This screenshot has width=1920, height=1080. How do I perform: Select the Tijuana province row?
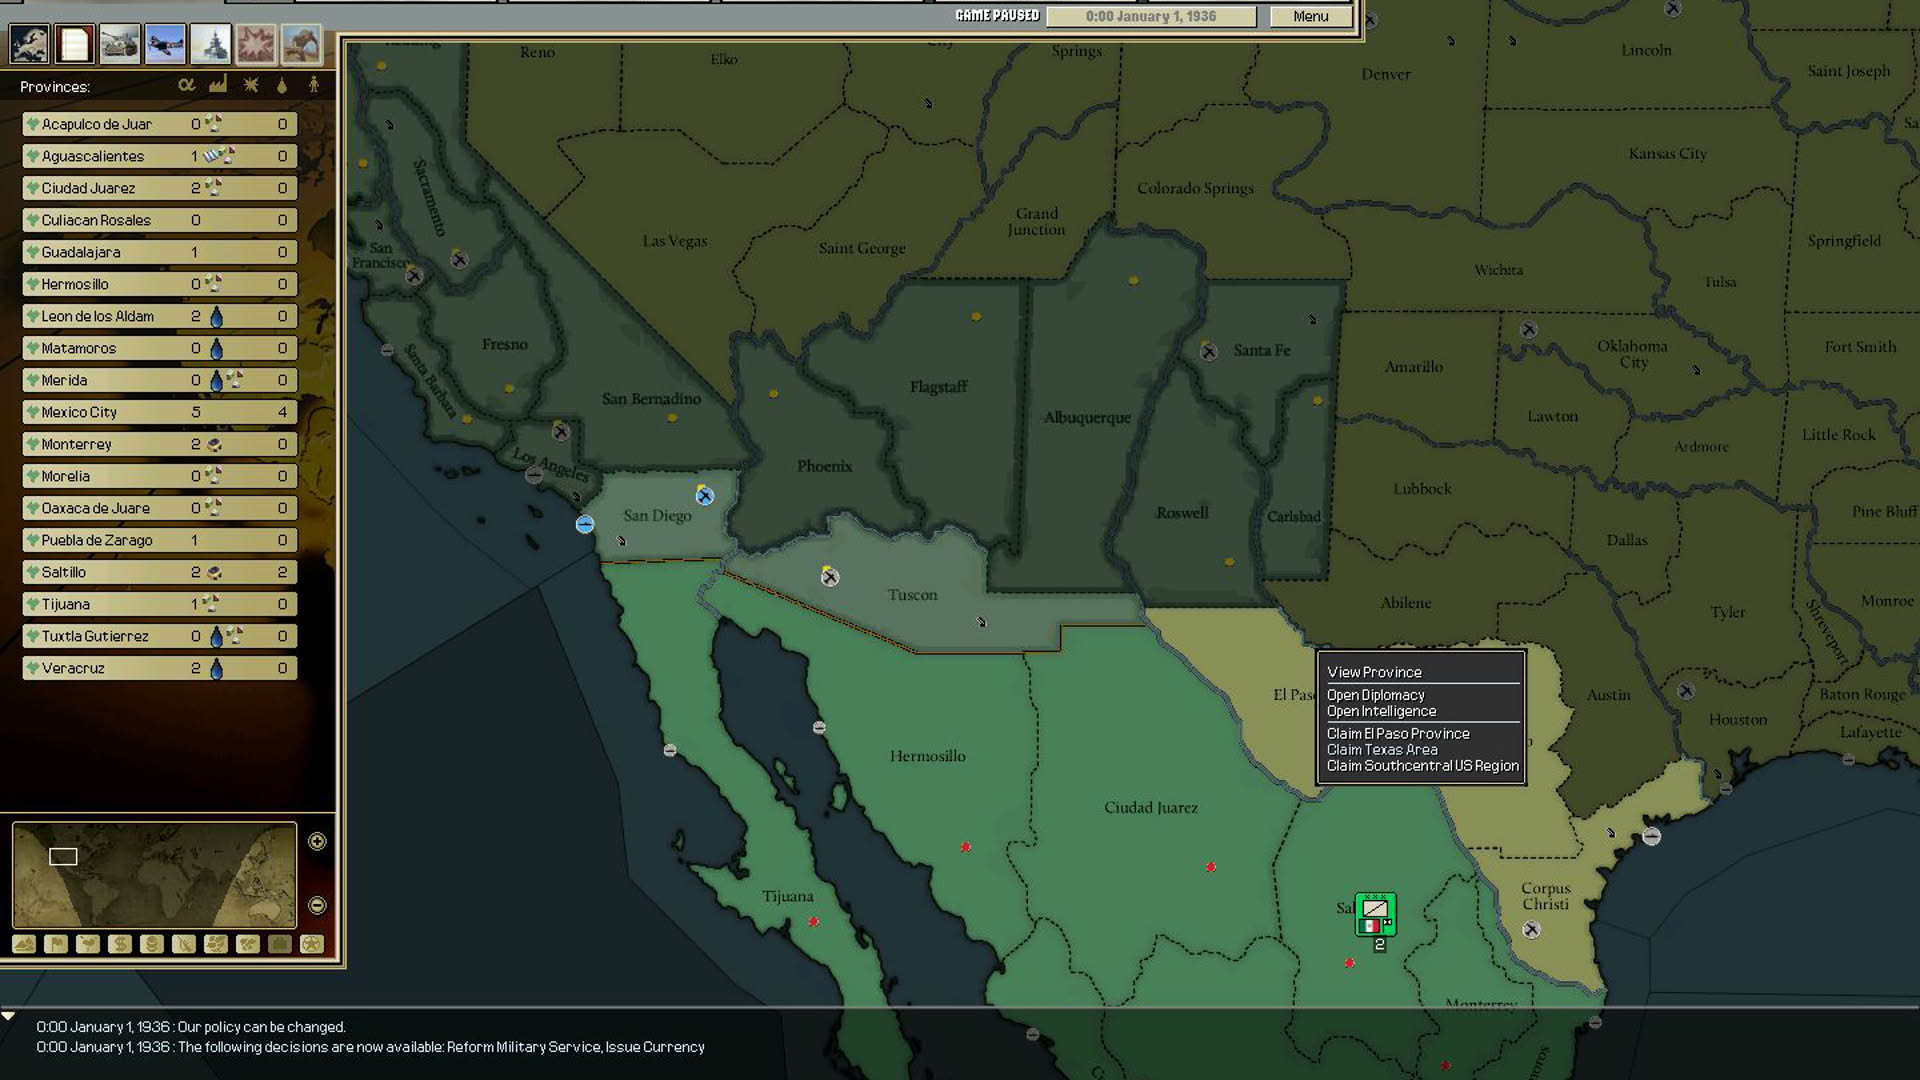click(160, 604)
